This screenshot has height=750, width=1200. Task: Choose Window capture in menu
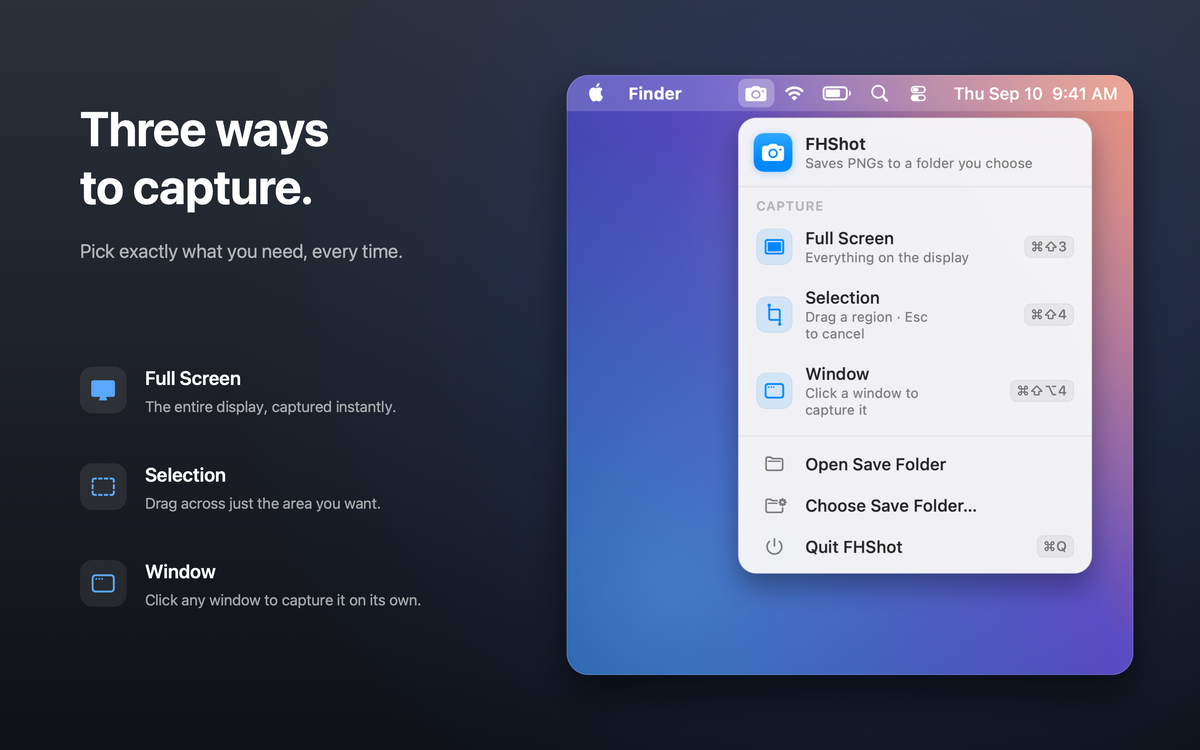[x=915, y=391]
